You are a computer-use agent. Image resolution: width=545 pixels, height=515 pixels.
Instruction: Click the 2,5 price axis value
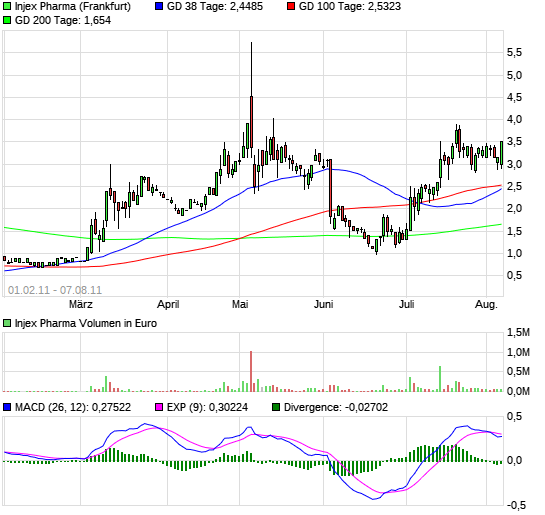point(514,186)
